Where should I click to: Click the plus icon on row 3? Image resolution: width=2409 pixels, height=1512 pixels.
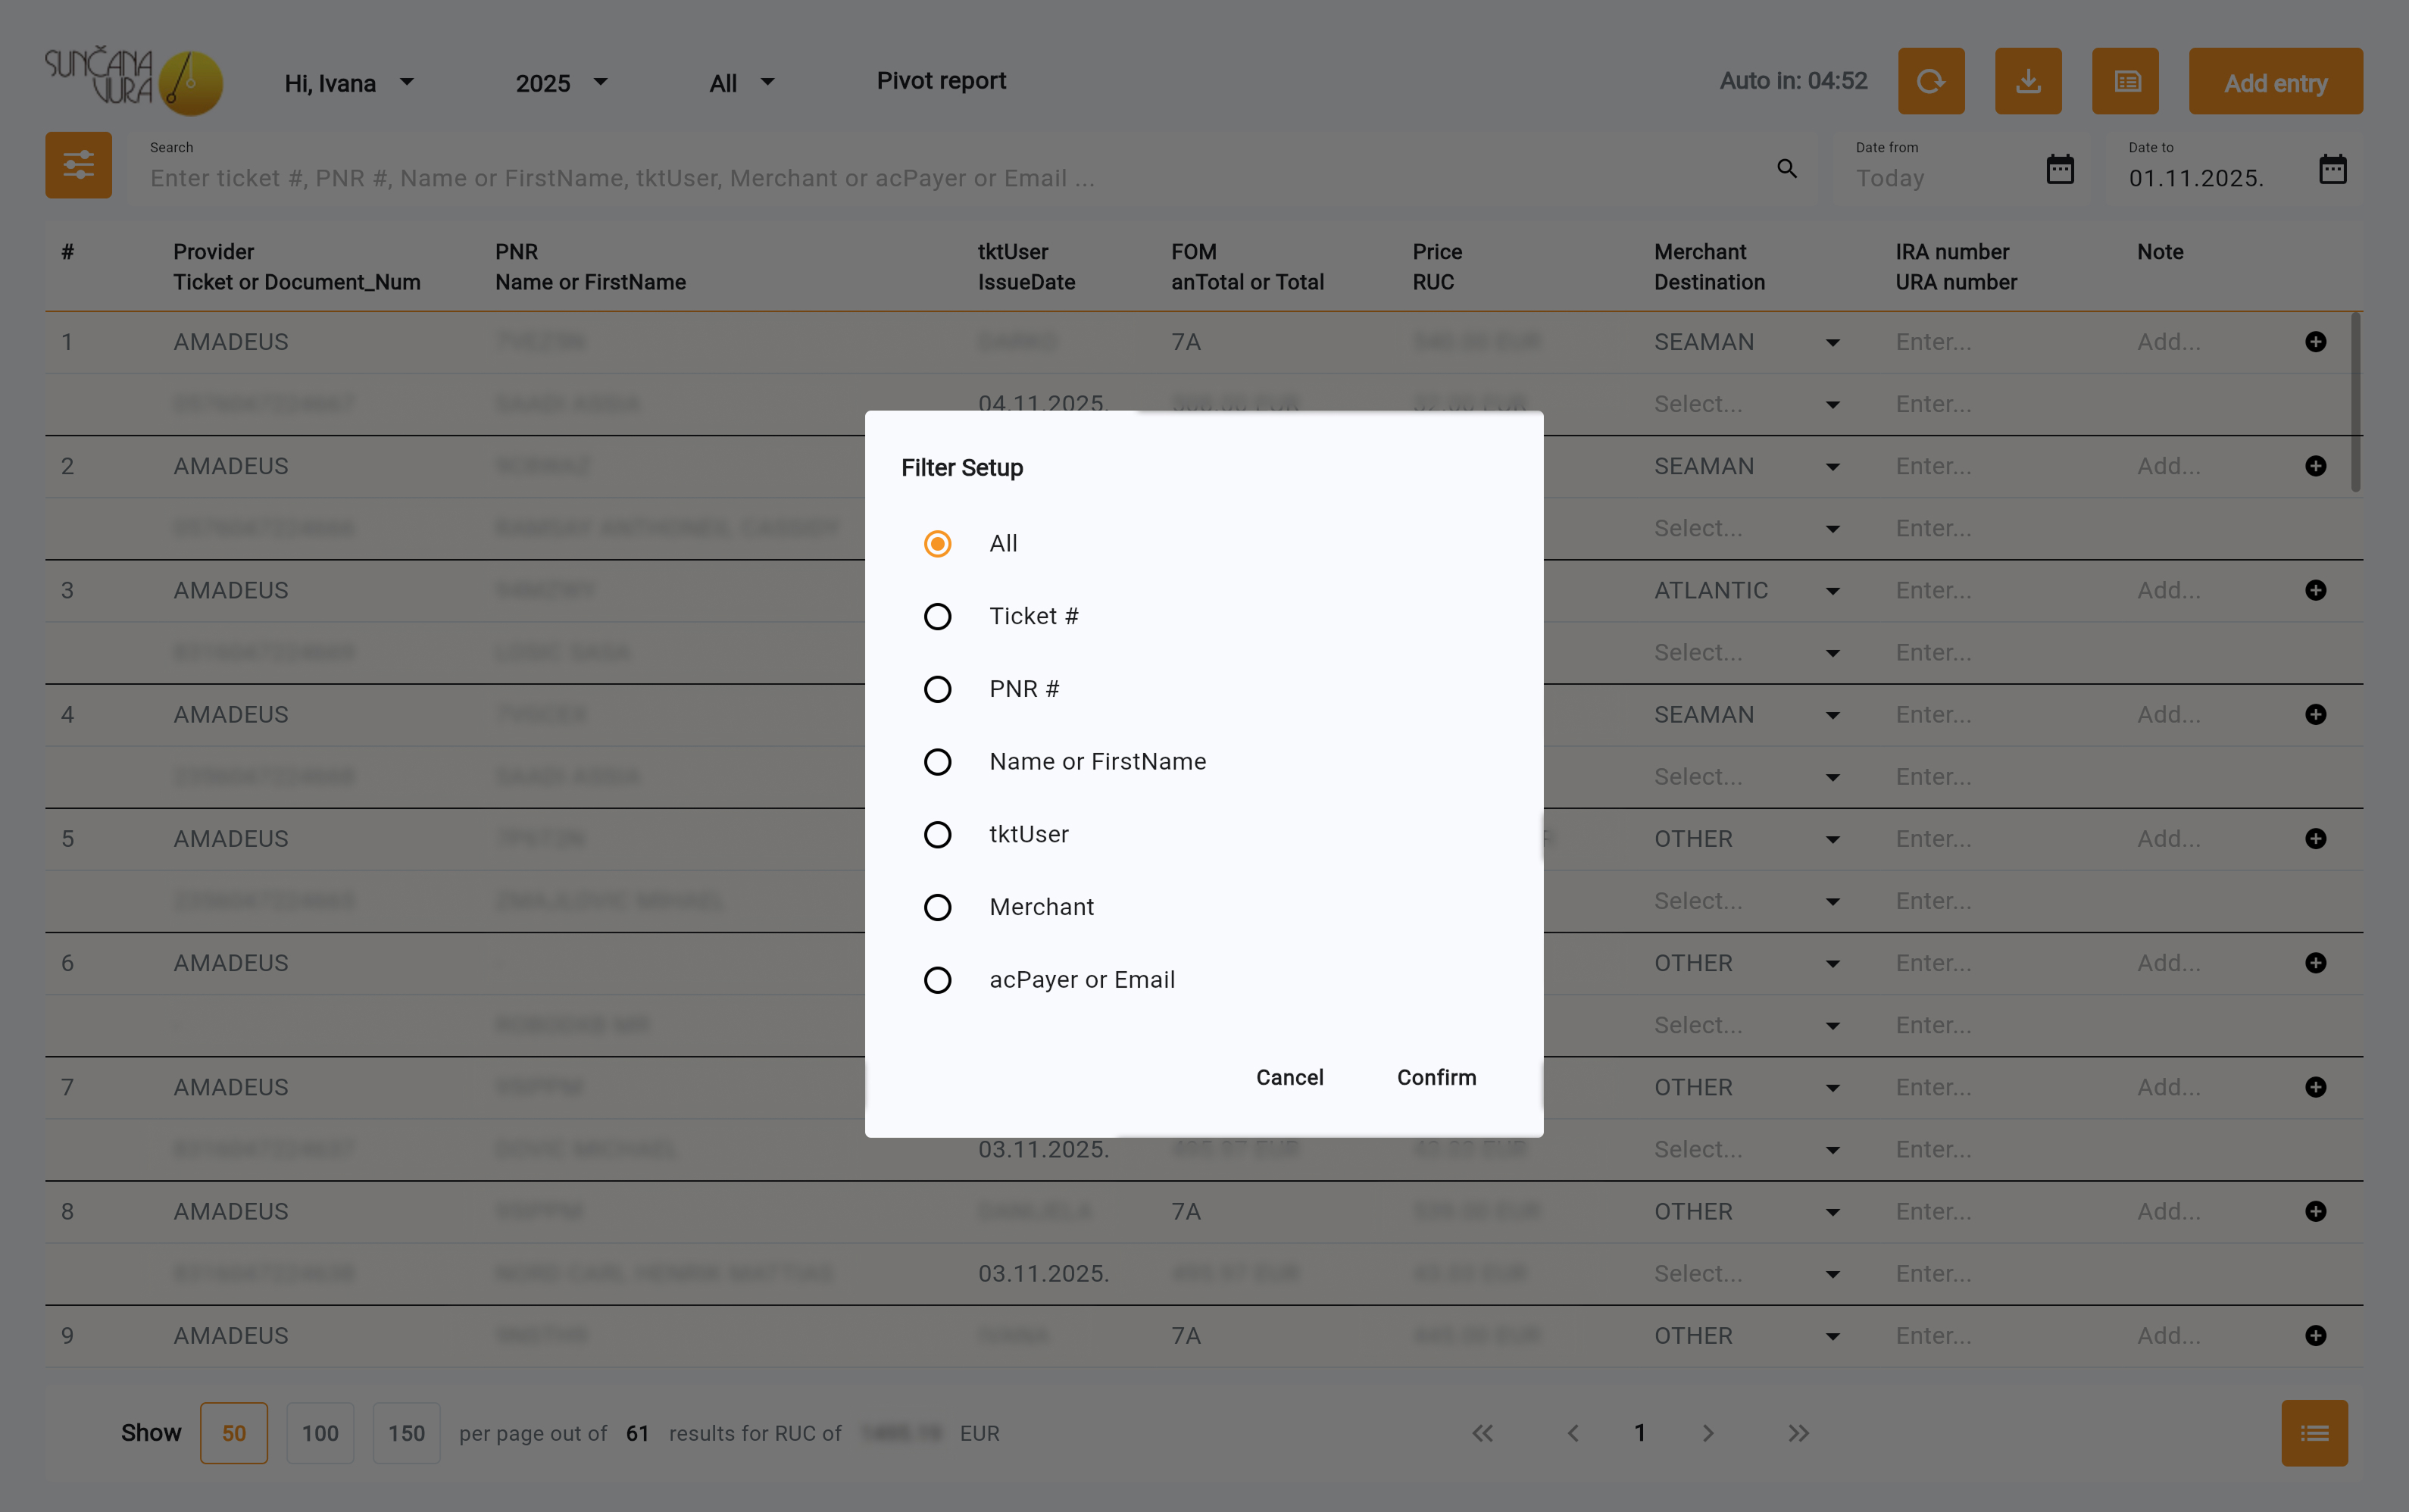(2315, 590)
